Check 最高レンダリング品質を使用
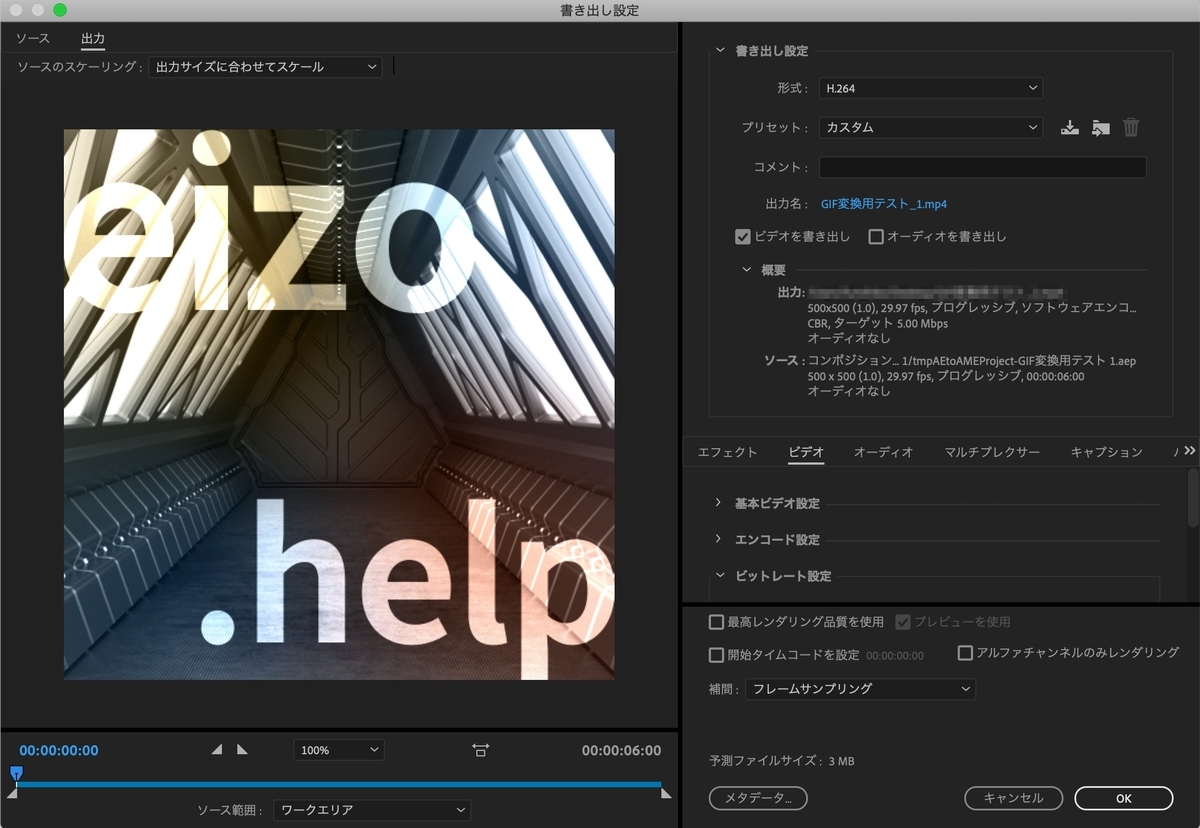 716,621
